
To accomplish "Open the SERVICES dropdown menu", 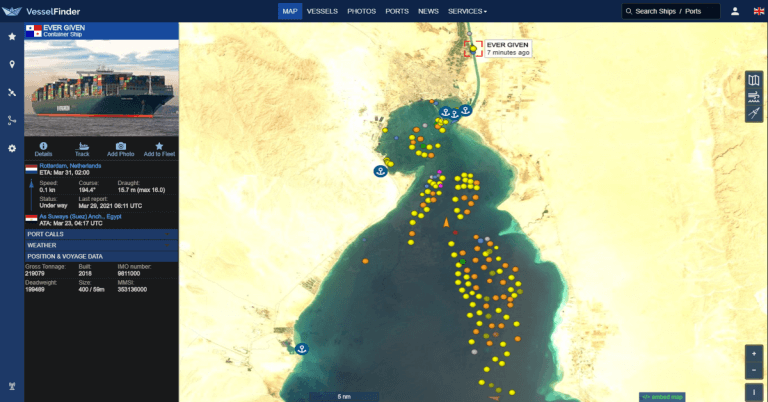I will (467, 11).
